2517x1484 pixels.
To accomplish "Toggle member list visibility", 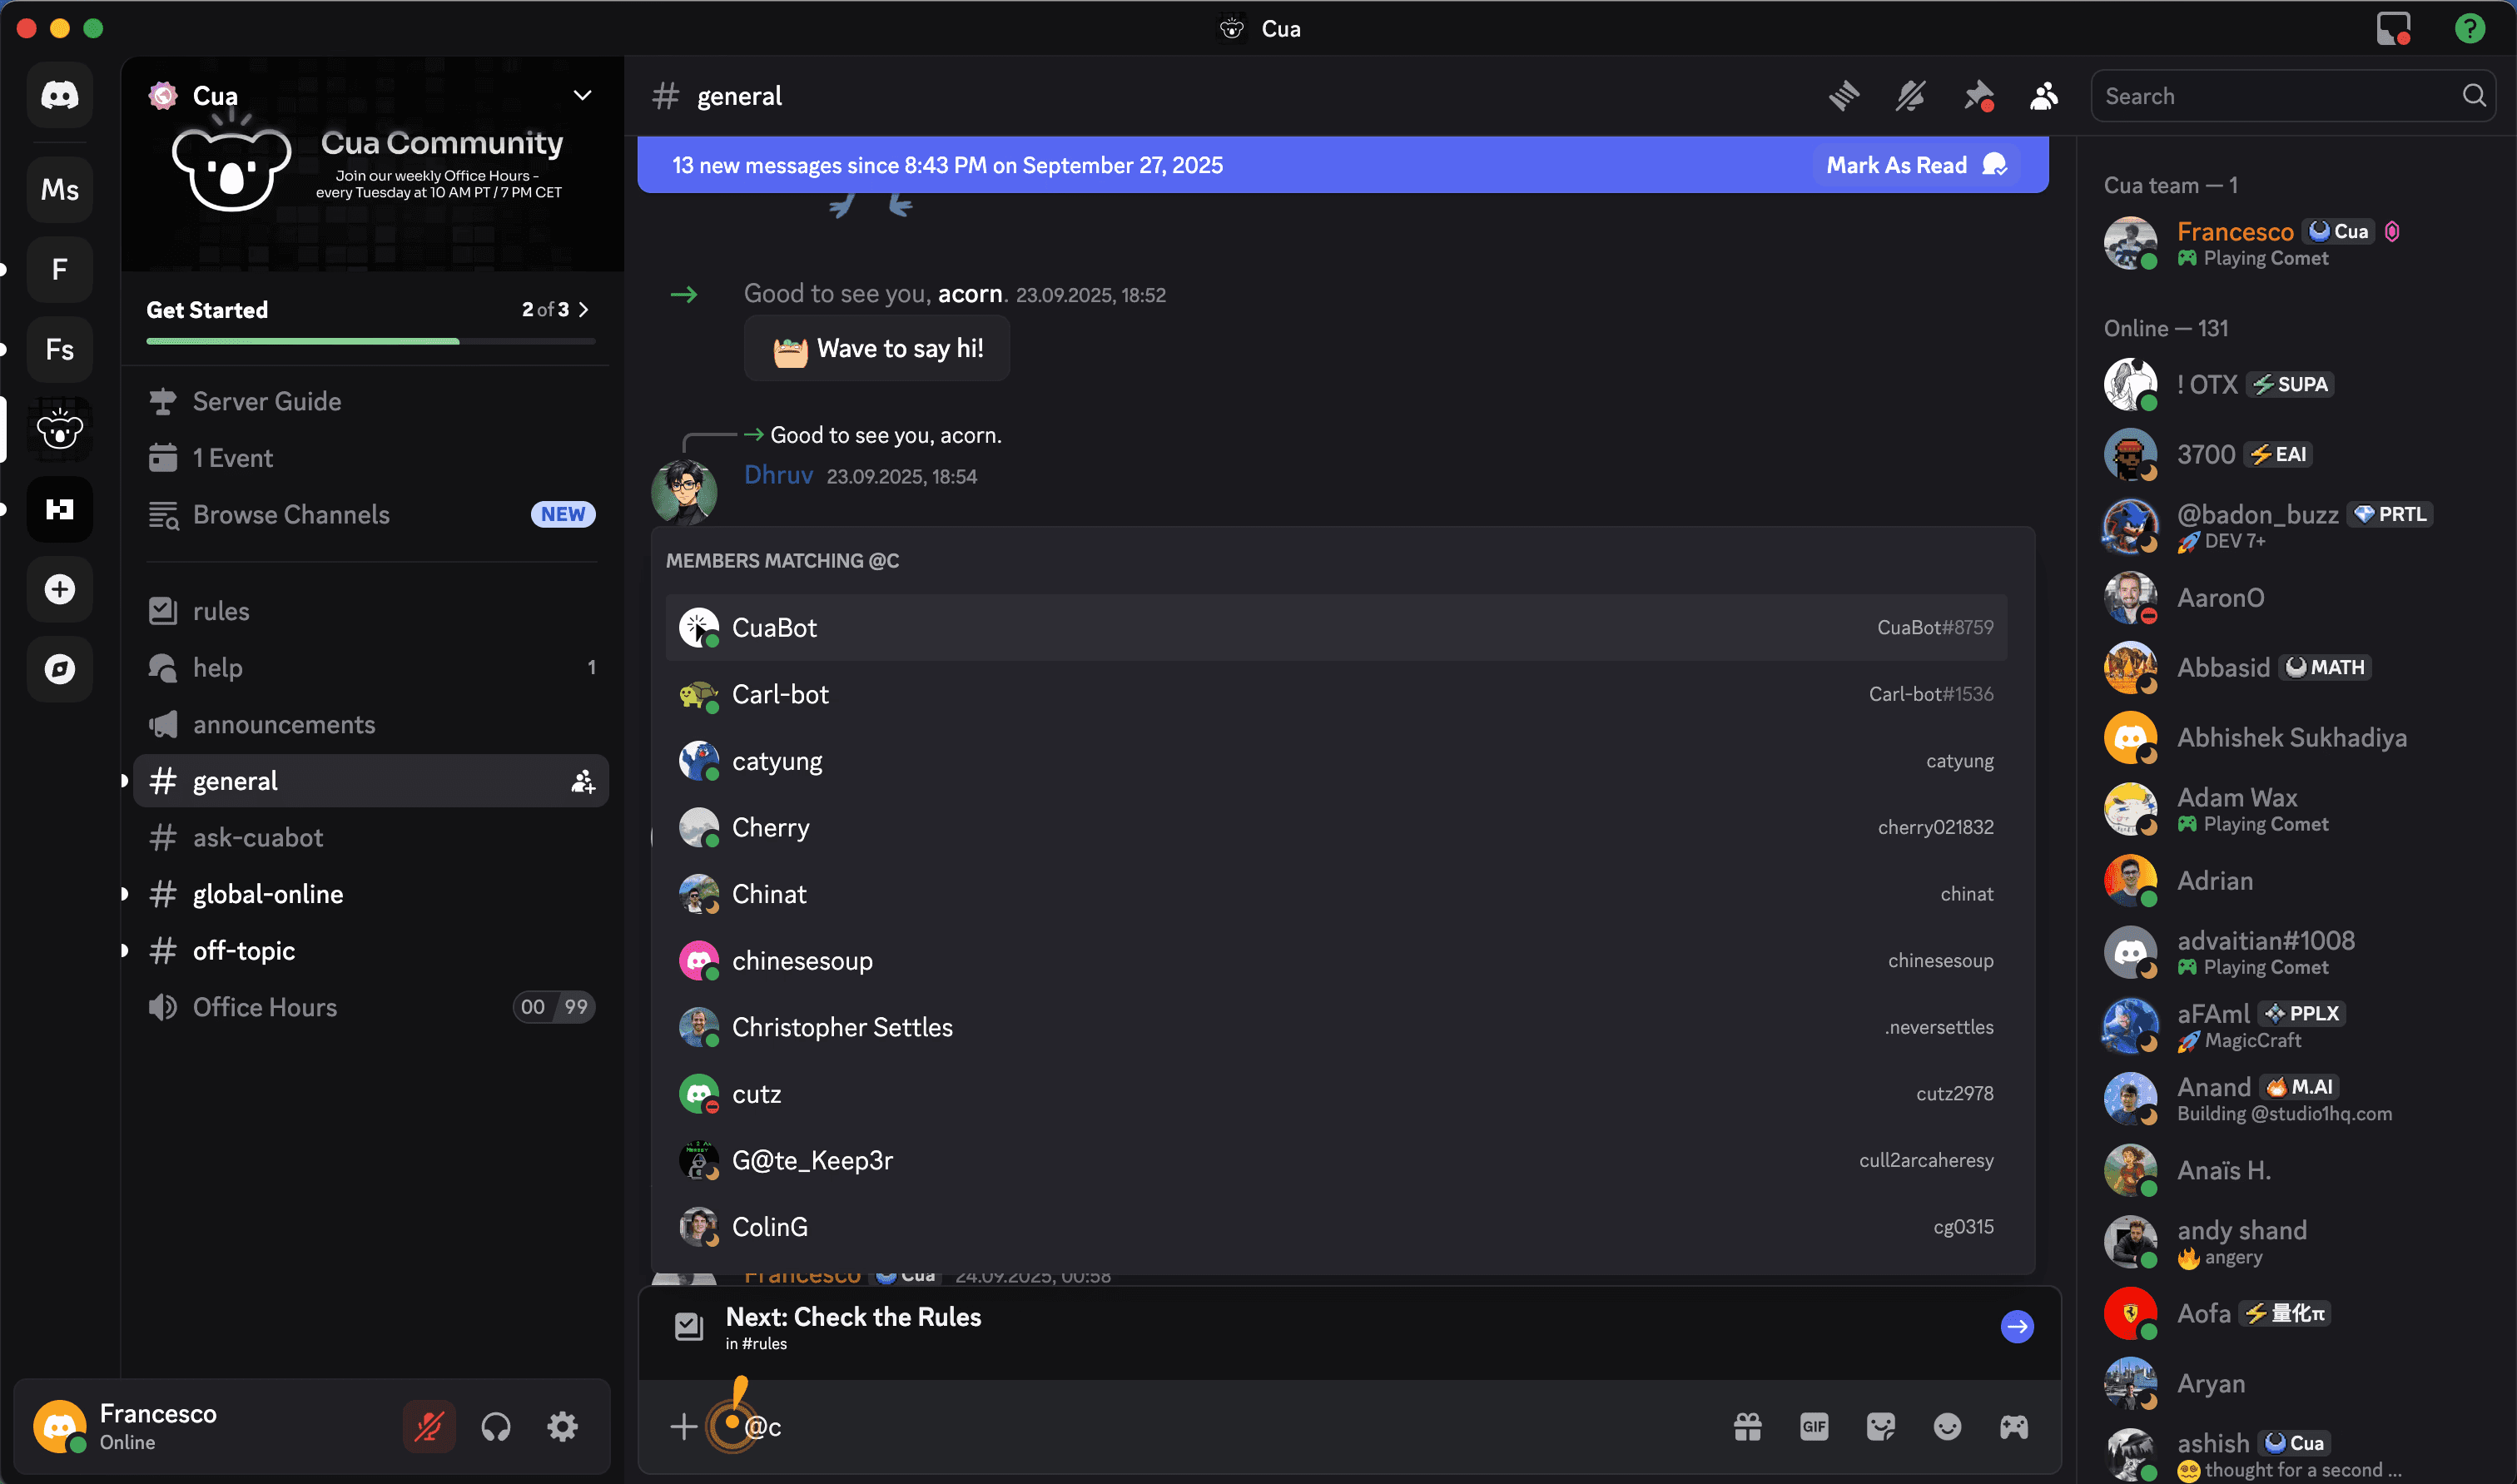I will [x=2044, y=96].
